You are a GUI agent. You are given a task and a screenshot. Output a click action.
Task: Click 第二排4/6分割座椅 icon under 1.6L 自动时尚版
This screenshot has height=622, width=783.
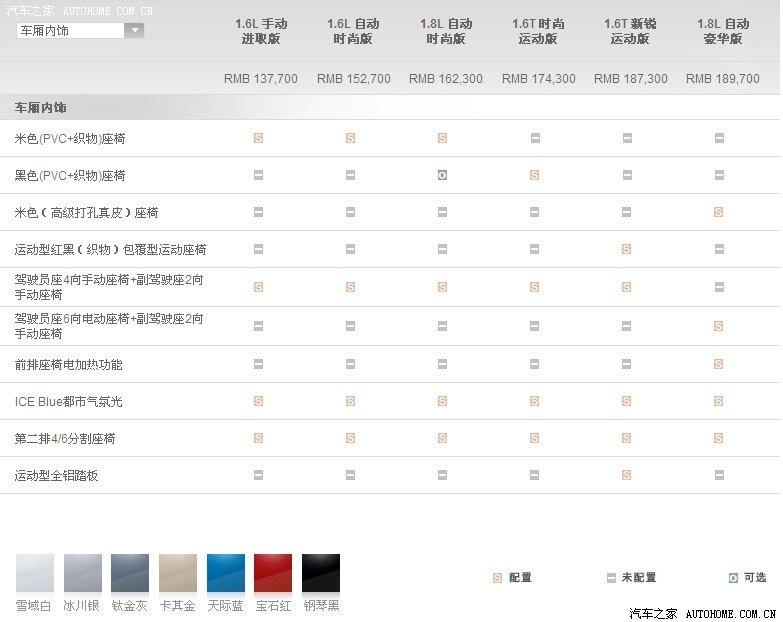coord(351,438)
